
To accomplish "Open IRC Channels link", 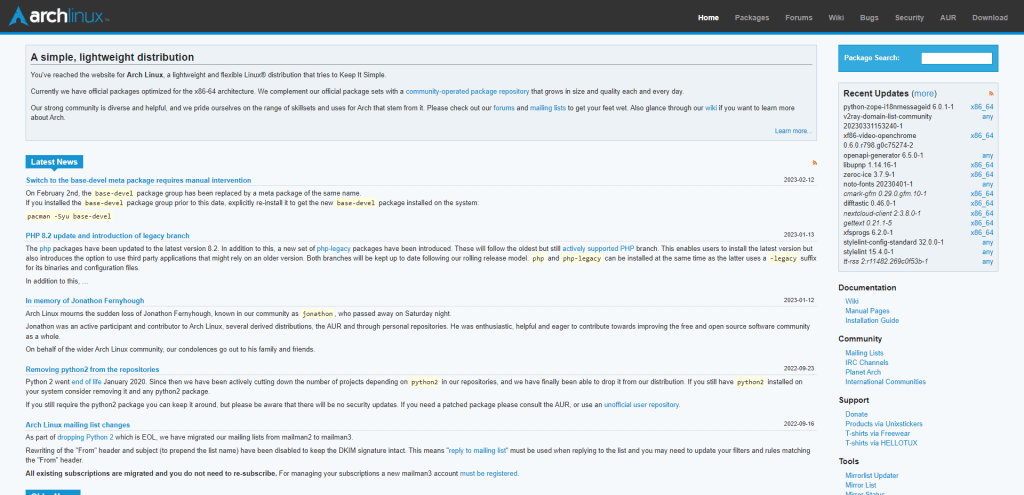I will 867,362.
